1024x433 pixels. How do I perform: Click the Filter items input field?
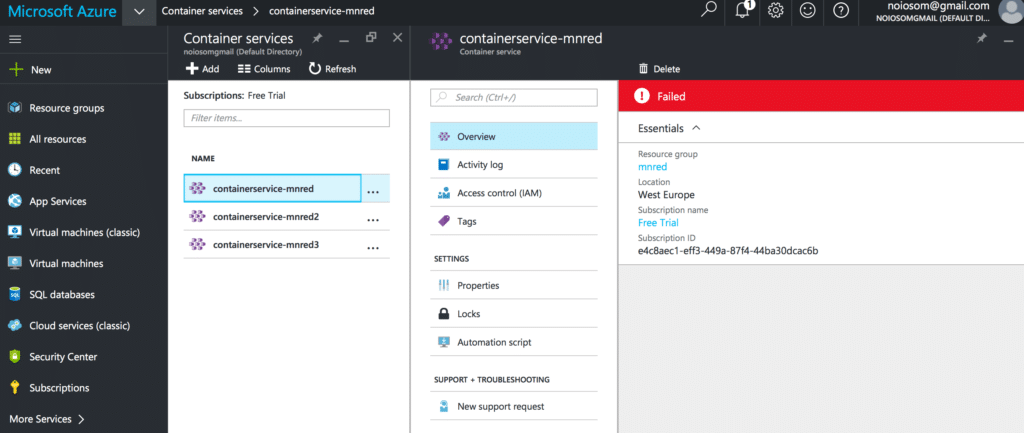[x=287, y=118]
